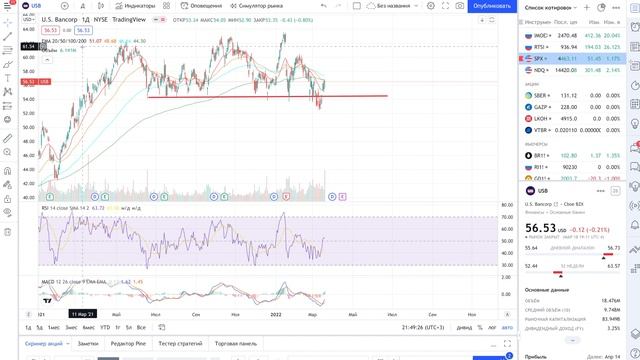The height and width of the screenshot is (360, 640).
Task: Lock all drawing tools
Action: pos(7,199)
